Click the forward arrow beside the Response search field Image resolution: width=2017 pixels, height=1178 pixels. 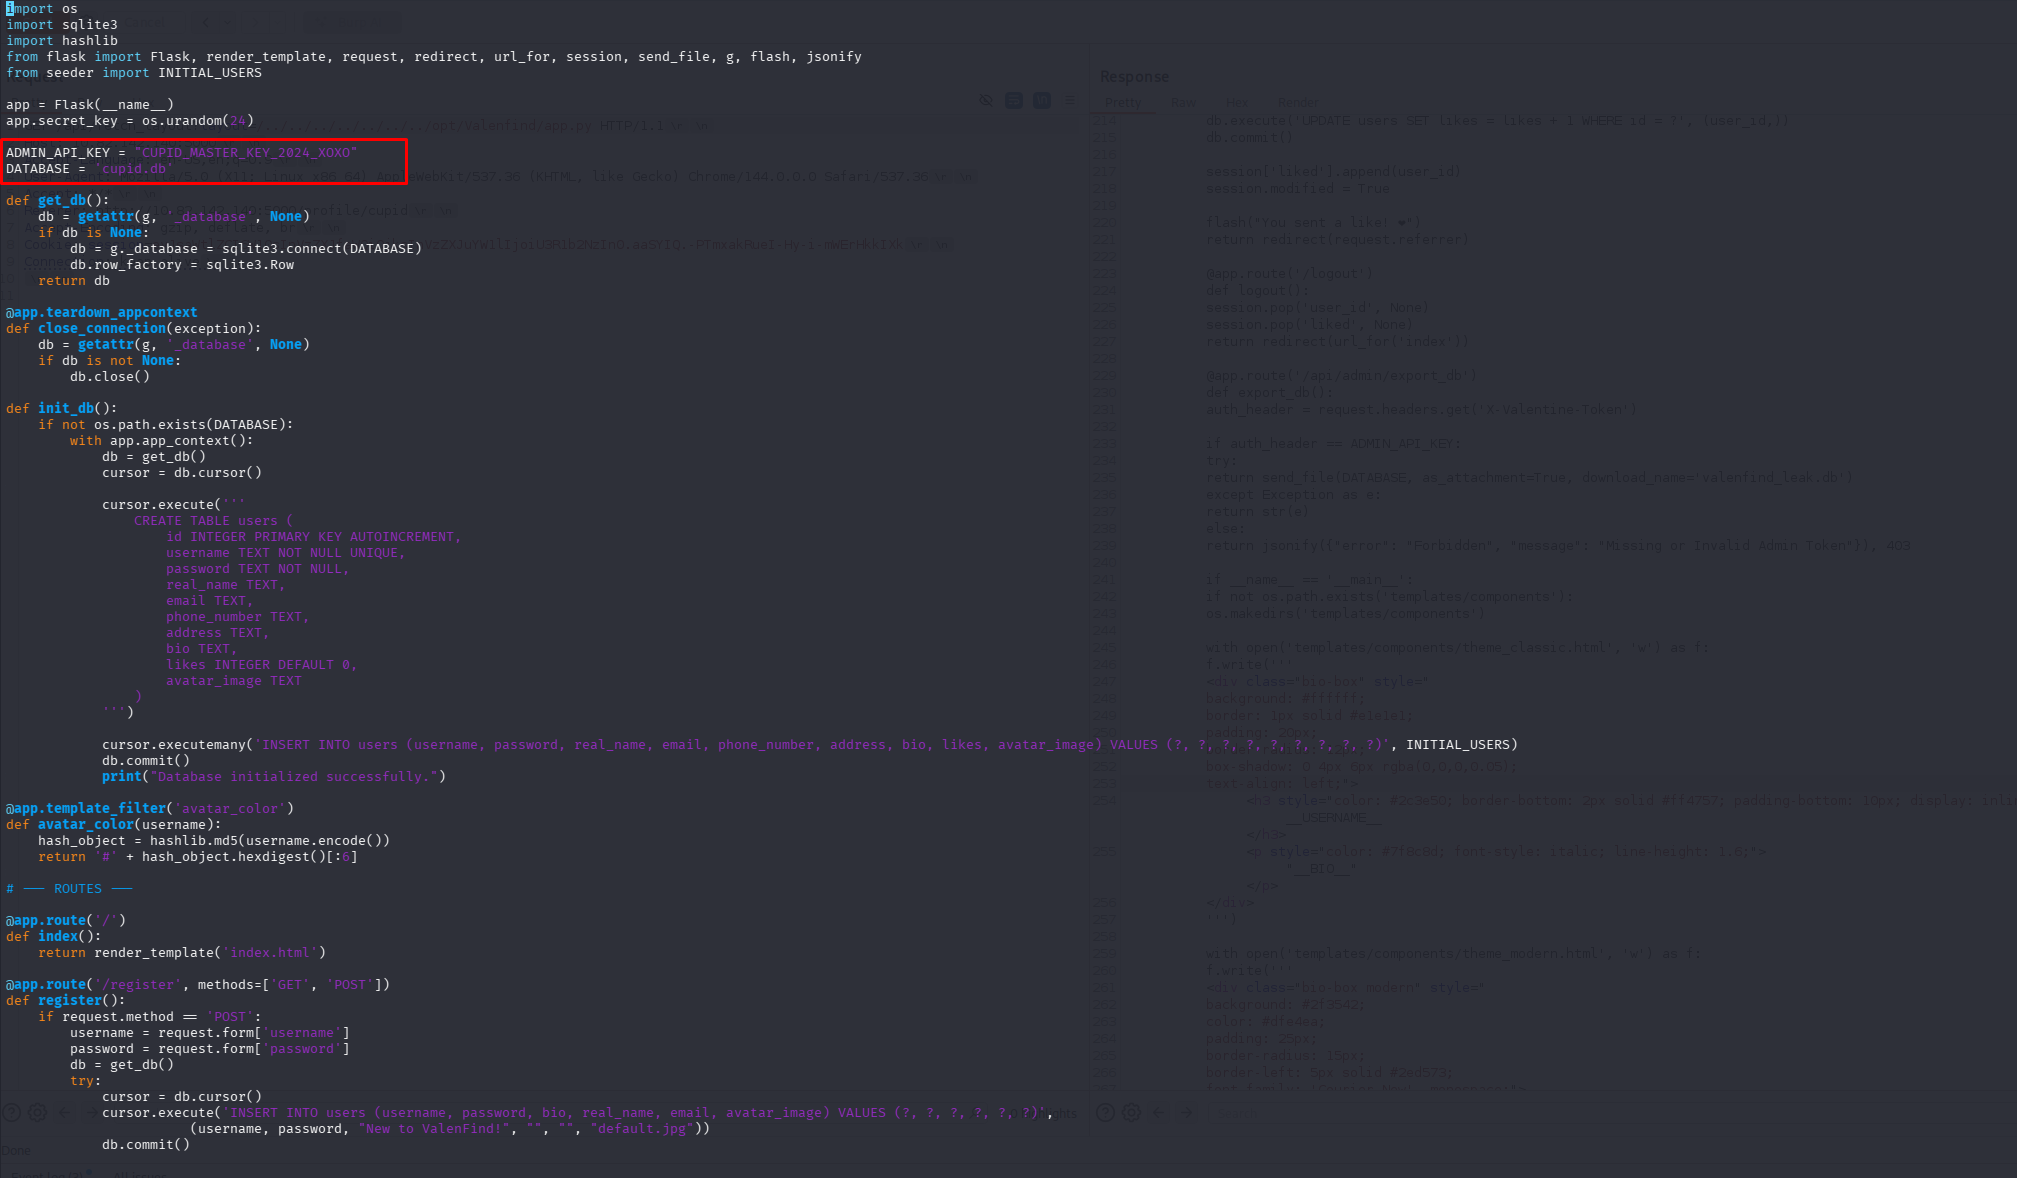1186,1112
